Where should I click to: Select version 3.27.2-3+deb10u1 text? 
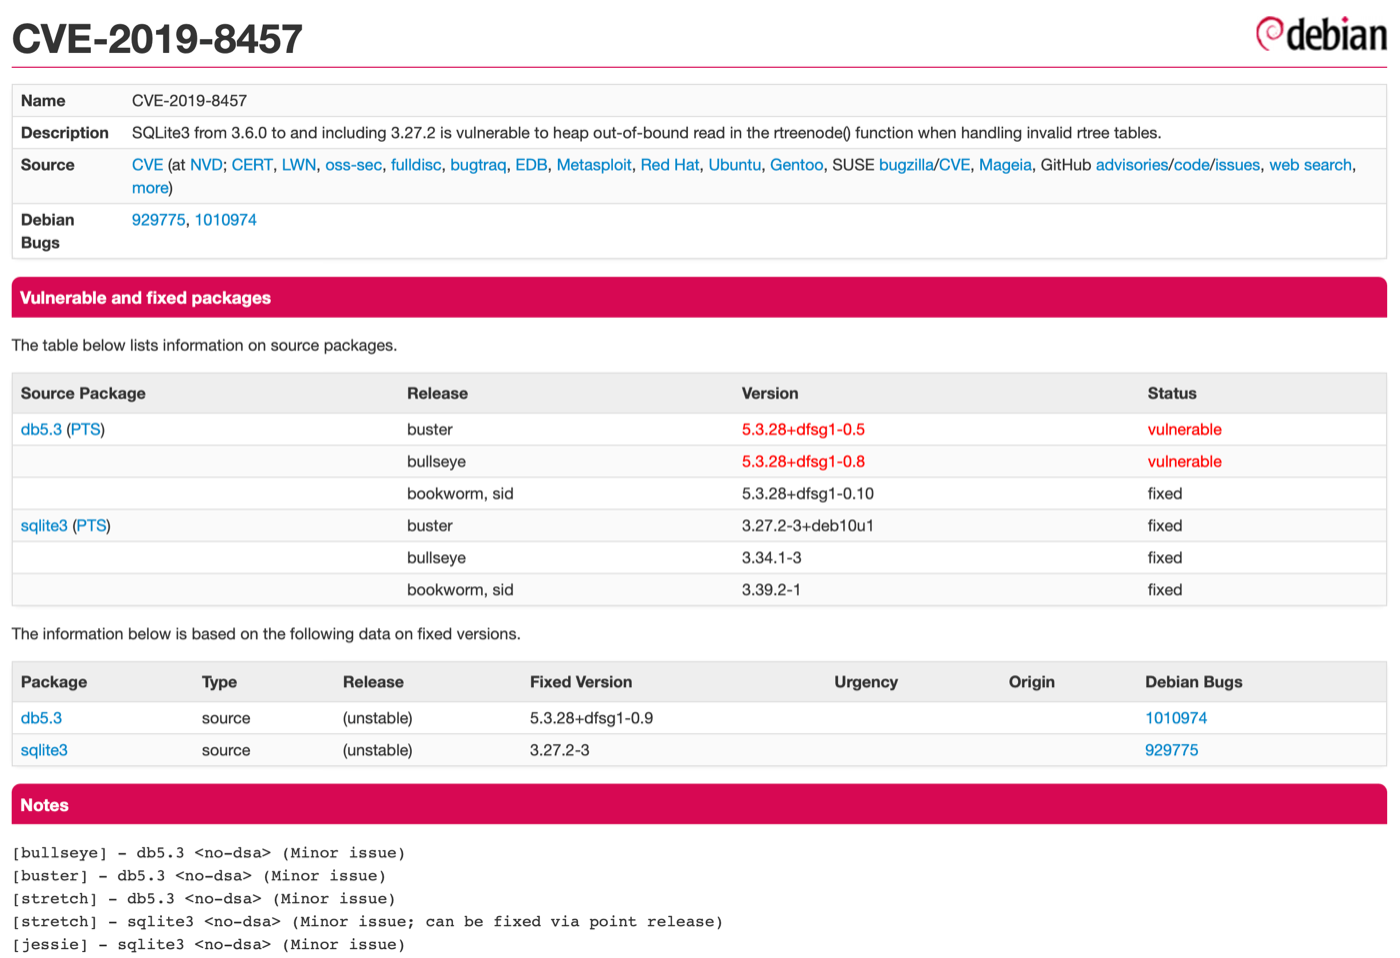click(808, 526)
